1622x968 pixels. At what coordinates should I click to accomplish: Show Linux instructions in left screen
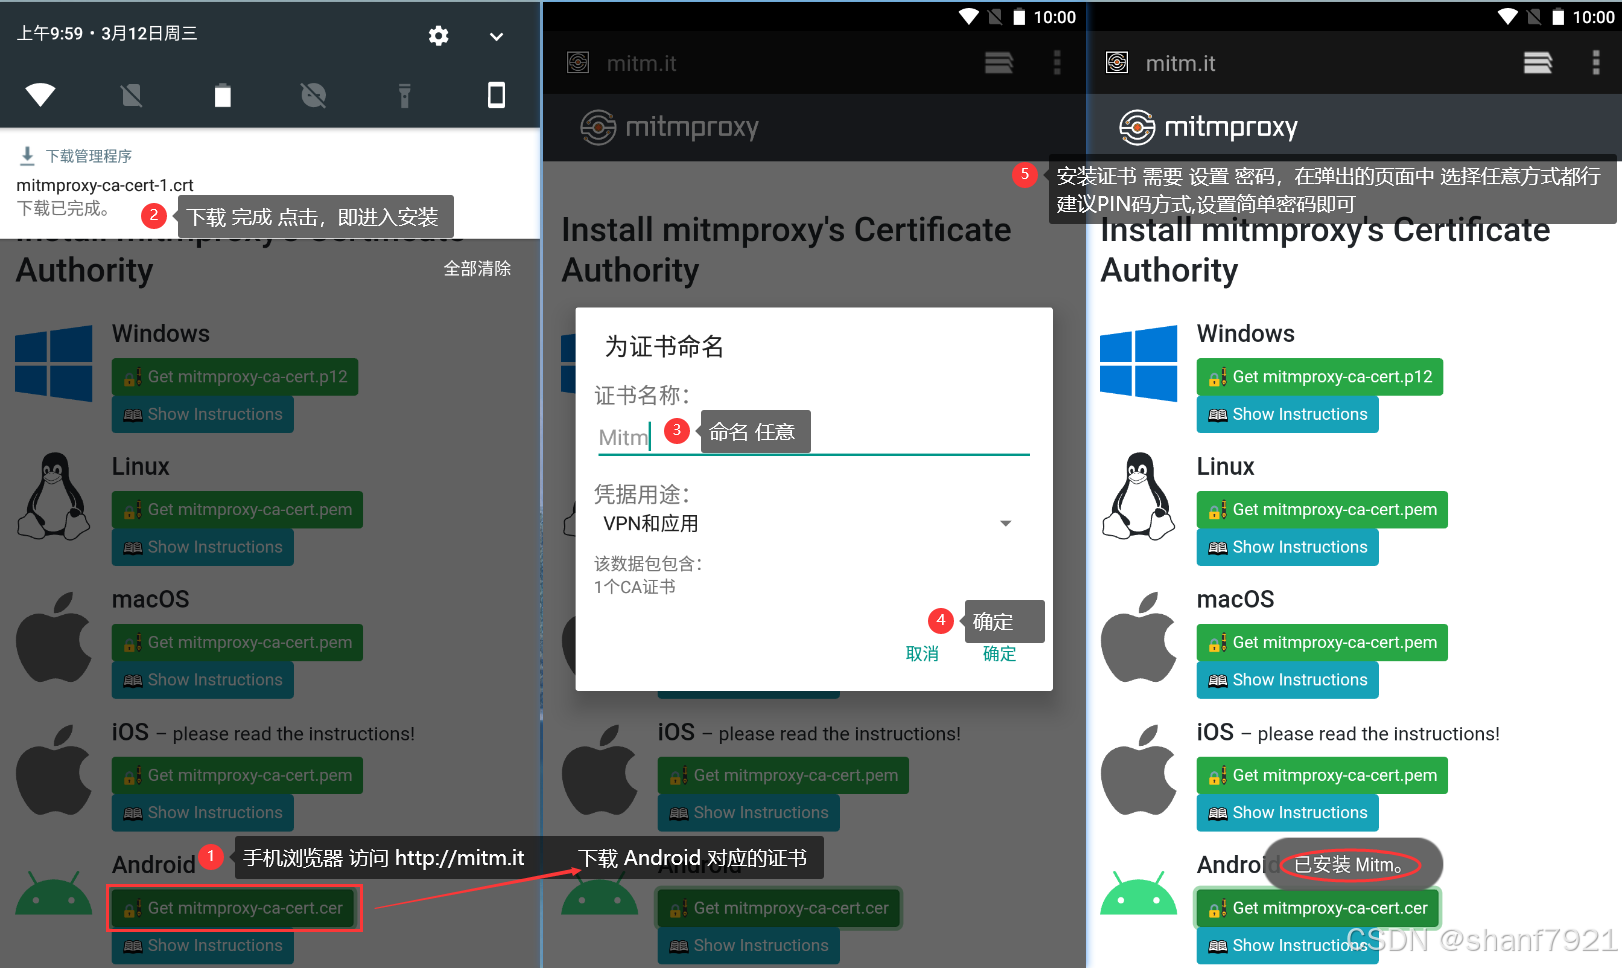pos(203,547)
